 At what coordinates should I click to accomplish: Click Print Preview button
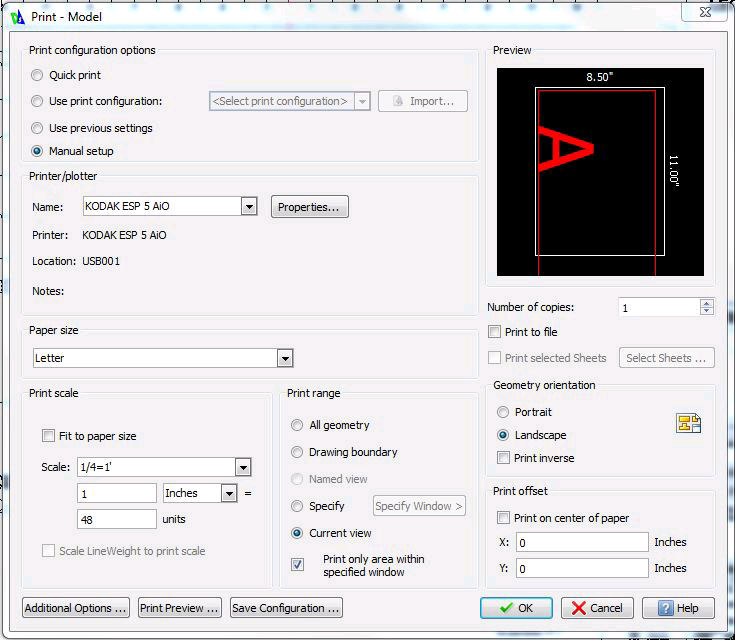pyautogui.click(x=179, y=608)
